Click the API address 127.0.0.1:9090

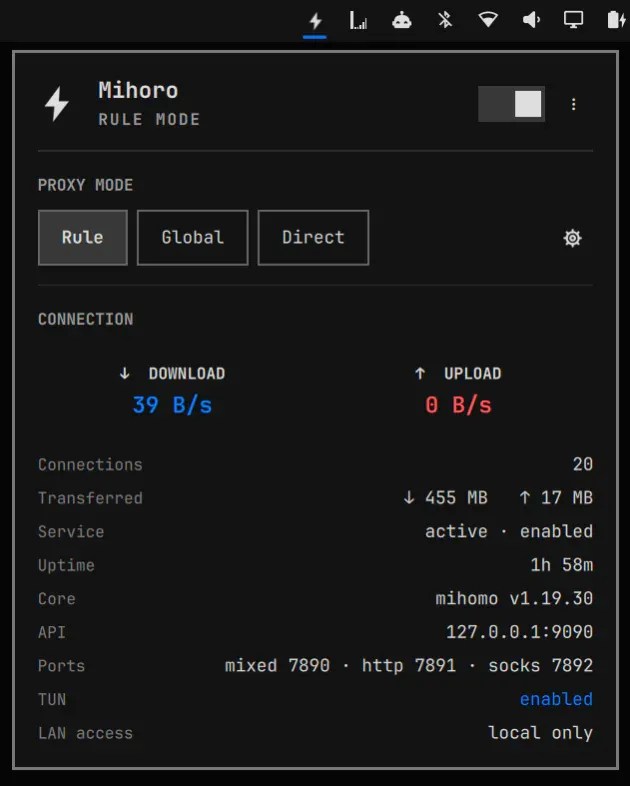(x=519, y=632)
